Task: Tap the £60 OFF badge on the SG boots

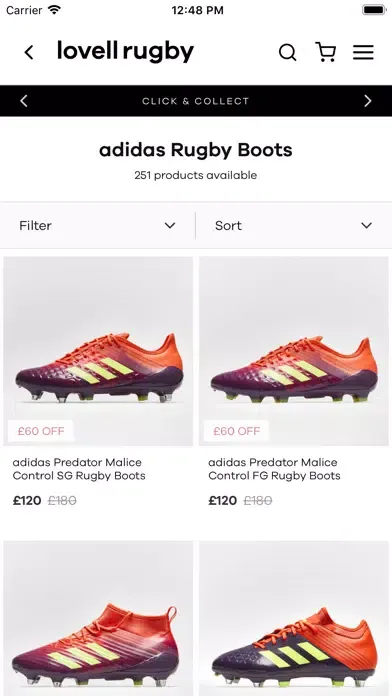Action: pyautogui.click(x=41, y=431)
